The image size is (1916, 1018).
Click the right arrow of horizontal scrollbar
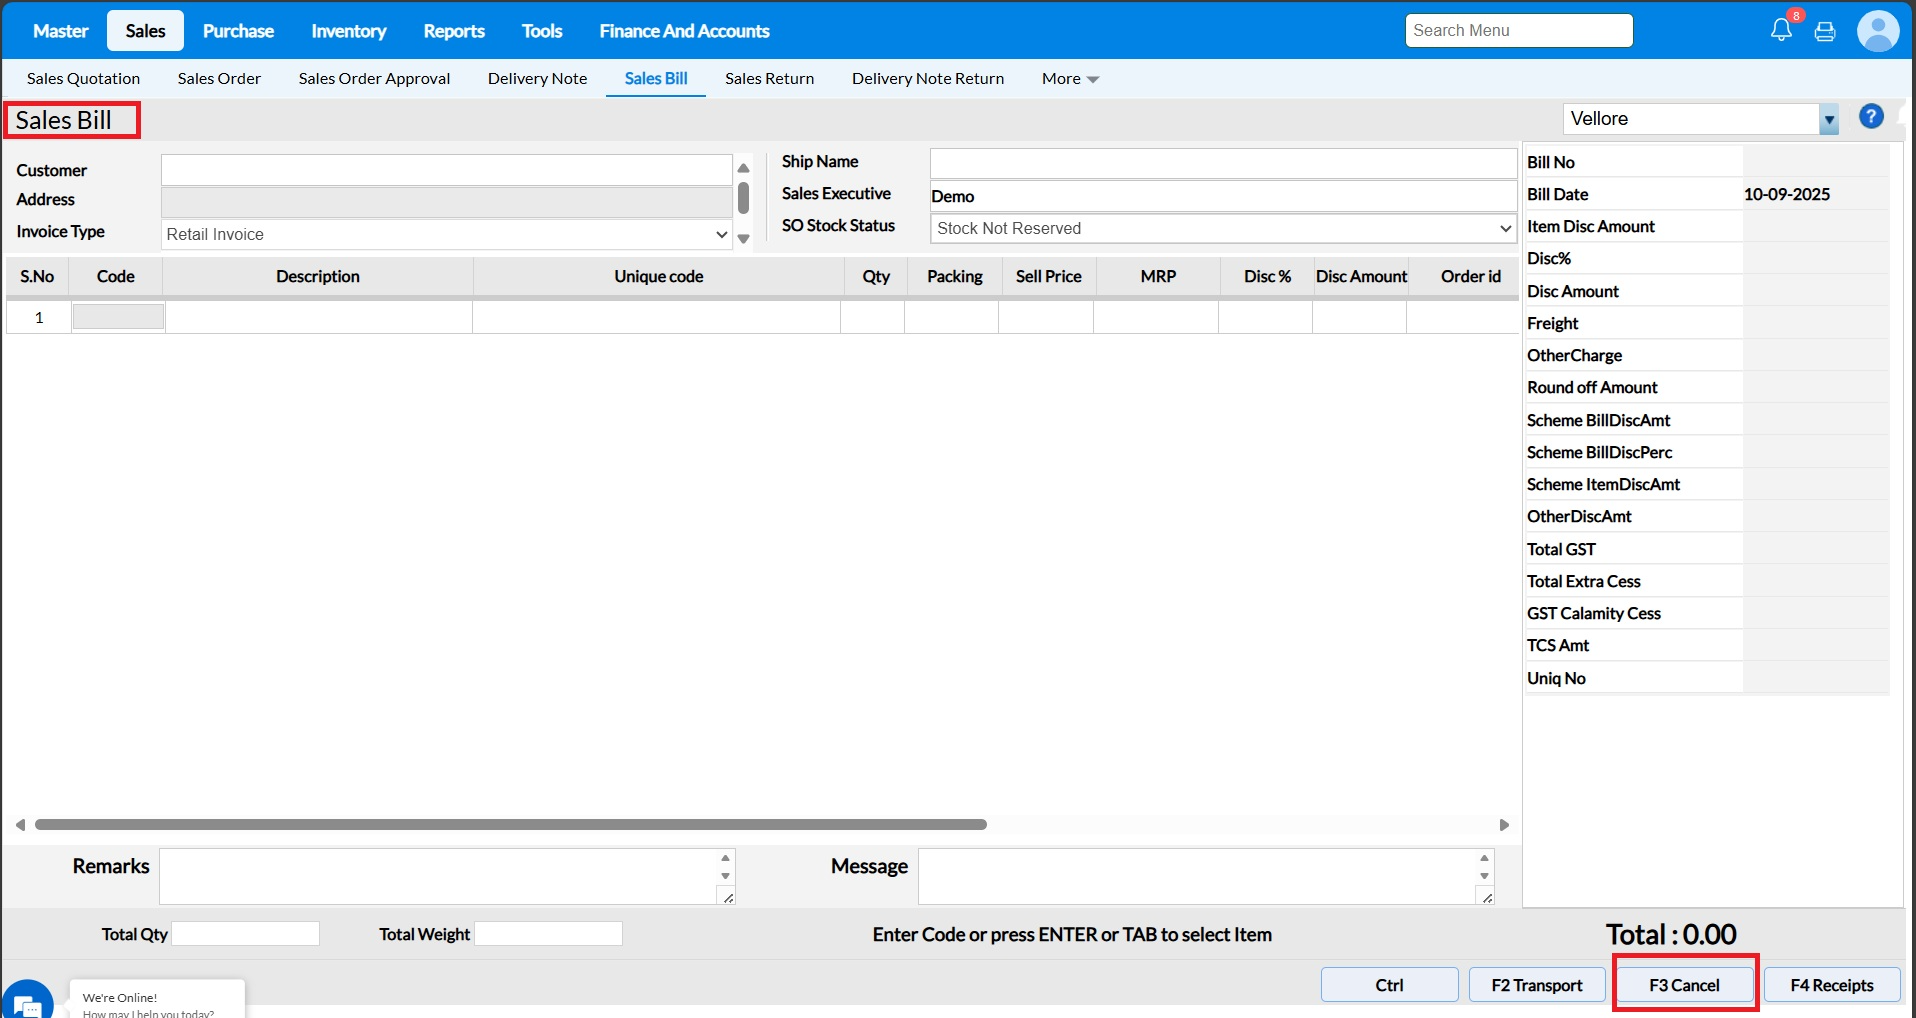point(1504,825)
